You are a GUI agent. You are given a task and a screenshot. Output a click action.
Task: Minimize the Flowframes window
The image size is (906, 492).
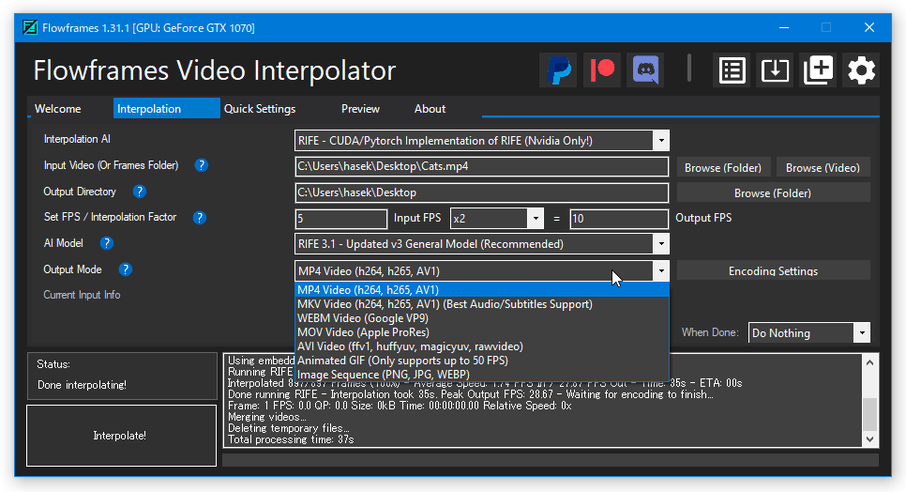pyautogui.click(x=784, y=27)
